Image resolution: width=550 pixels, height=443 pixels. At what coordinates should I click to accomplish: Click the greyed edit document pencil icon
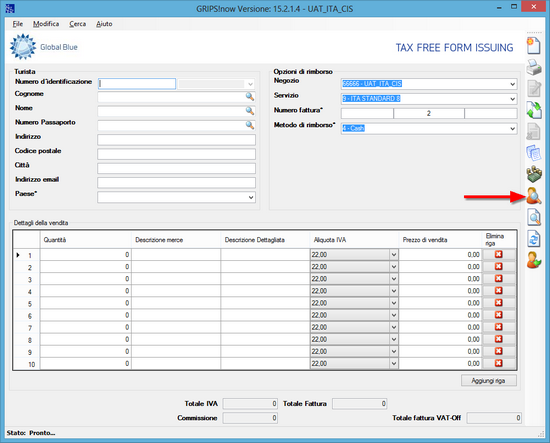[x=534, y=88]
